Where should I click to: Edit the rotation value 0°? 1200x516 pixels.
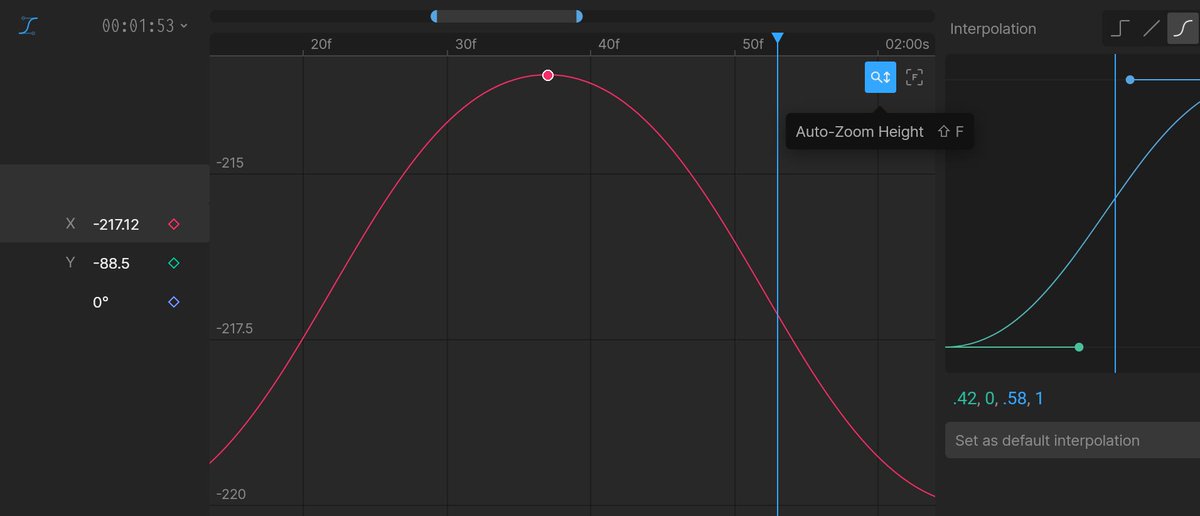(x=100, y=302)
